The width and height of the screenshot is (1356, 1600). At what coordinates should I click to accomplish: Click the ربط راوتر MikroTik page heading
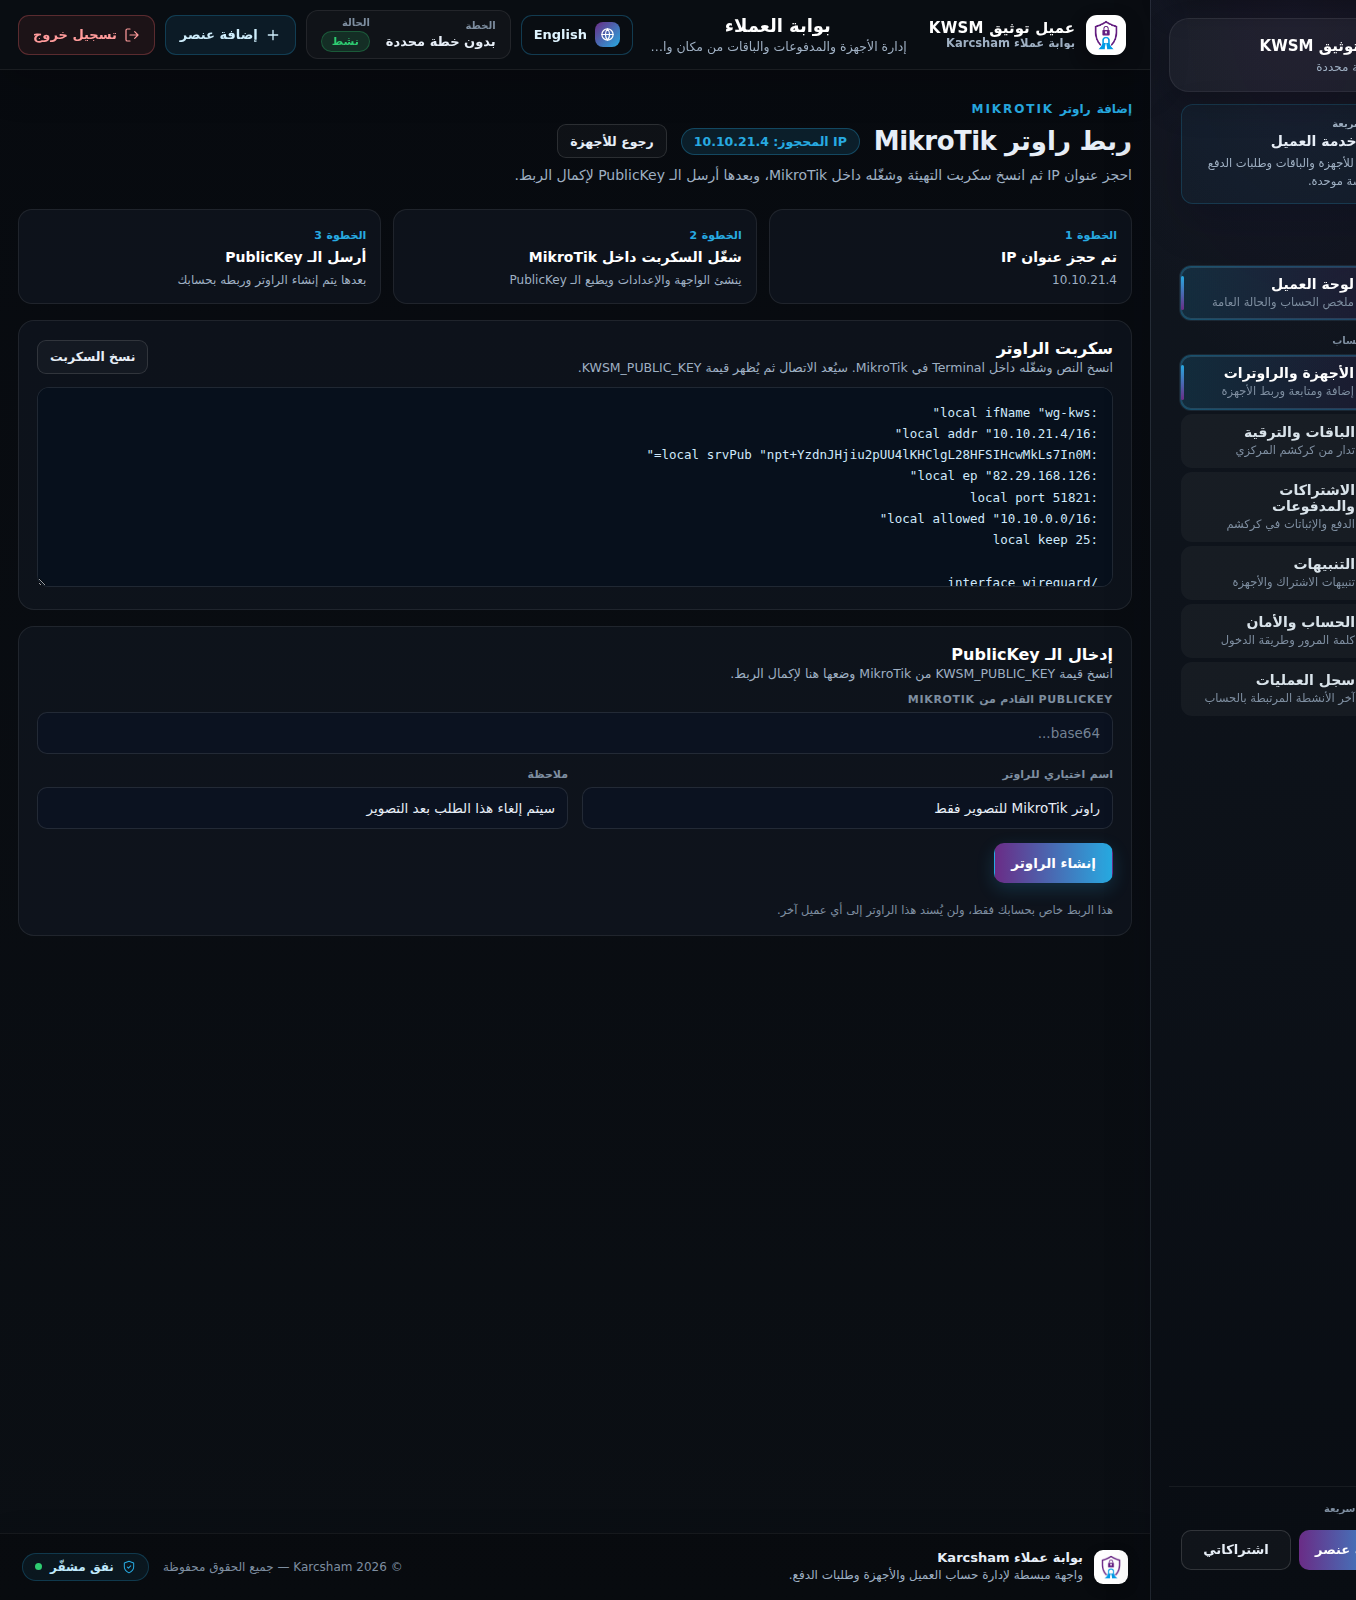click(x=1003, y=141)
